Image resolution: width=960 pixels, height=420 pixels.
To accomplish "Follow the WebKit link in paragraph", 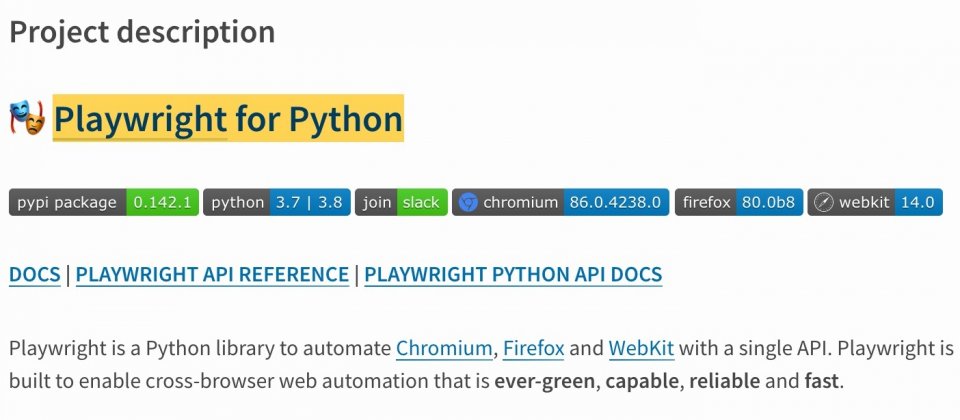I will [x=642, y=349].
